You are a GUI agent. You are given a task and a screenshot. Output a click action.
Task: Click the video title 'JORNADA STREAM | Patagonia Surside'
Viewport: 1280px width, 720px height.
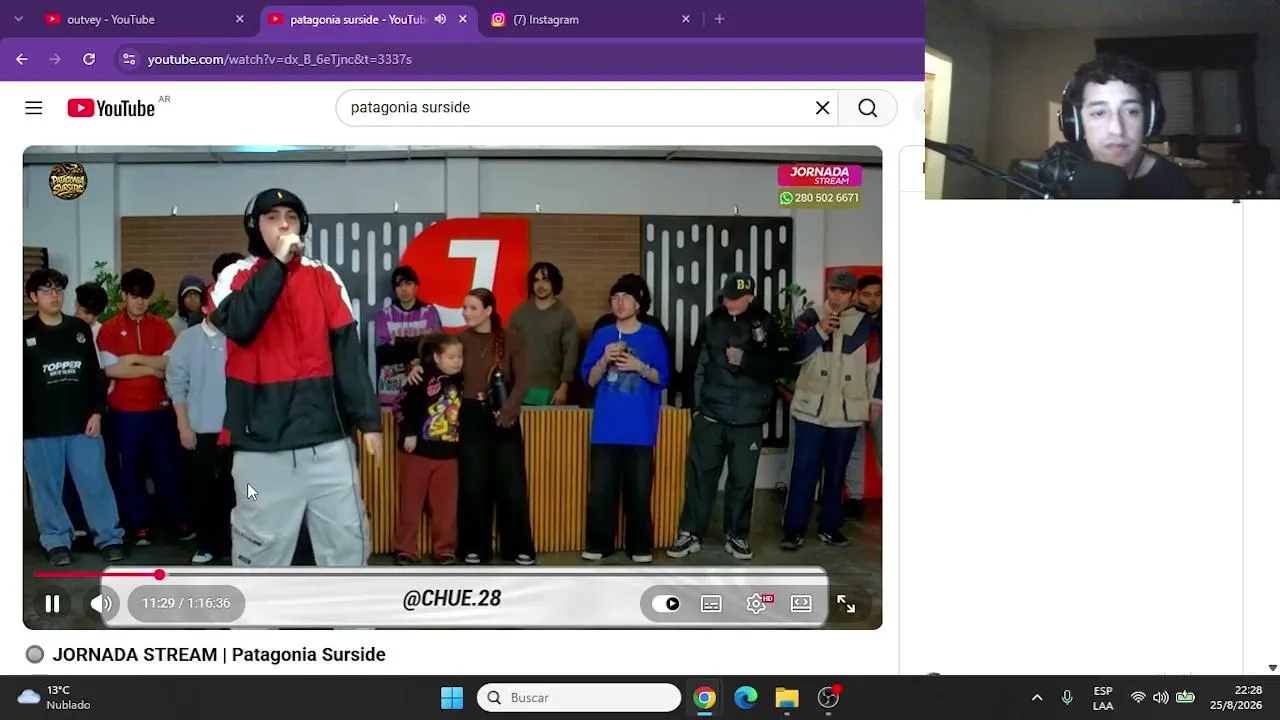click(x=219, y=654)
